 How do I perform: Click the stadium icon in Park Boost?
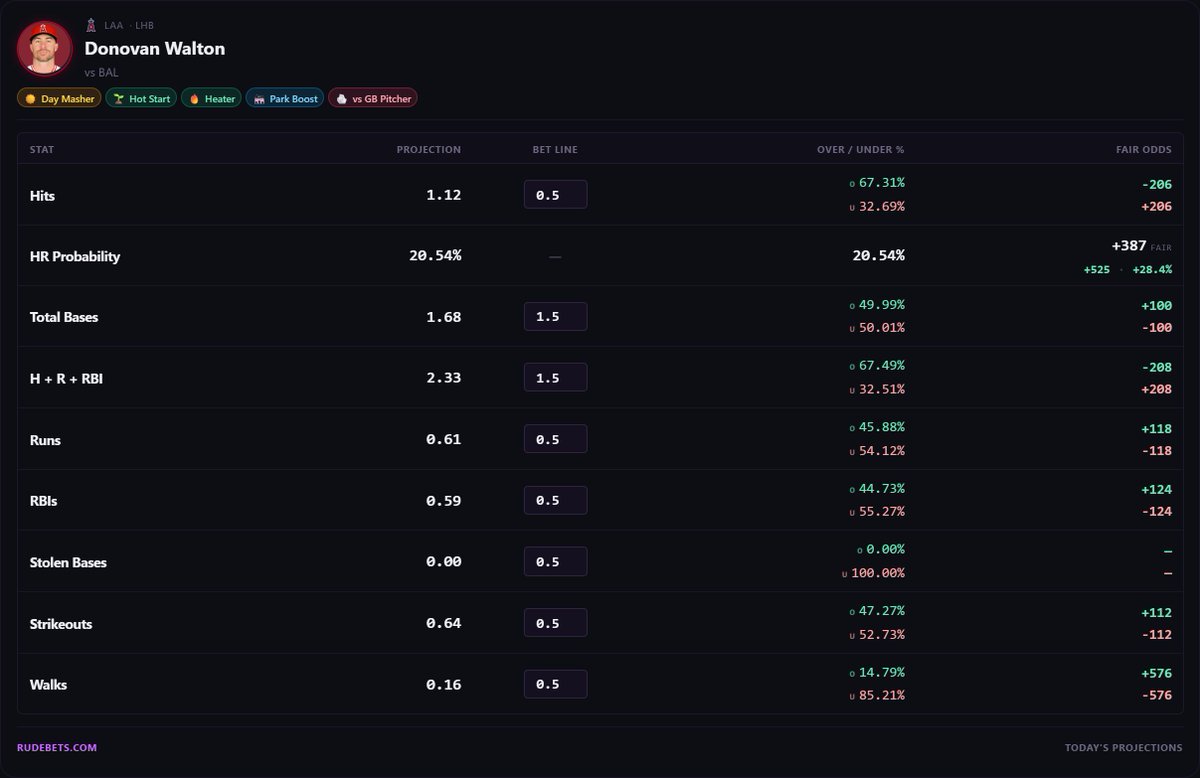(x=260, y=99)
